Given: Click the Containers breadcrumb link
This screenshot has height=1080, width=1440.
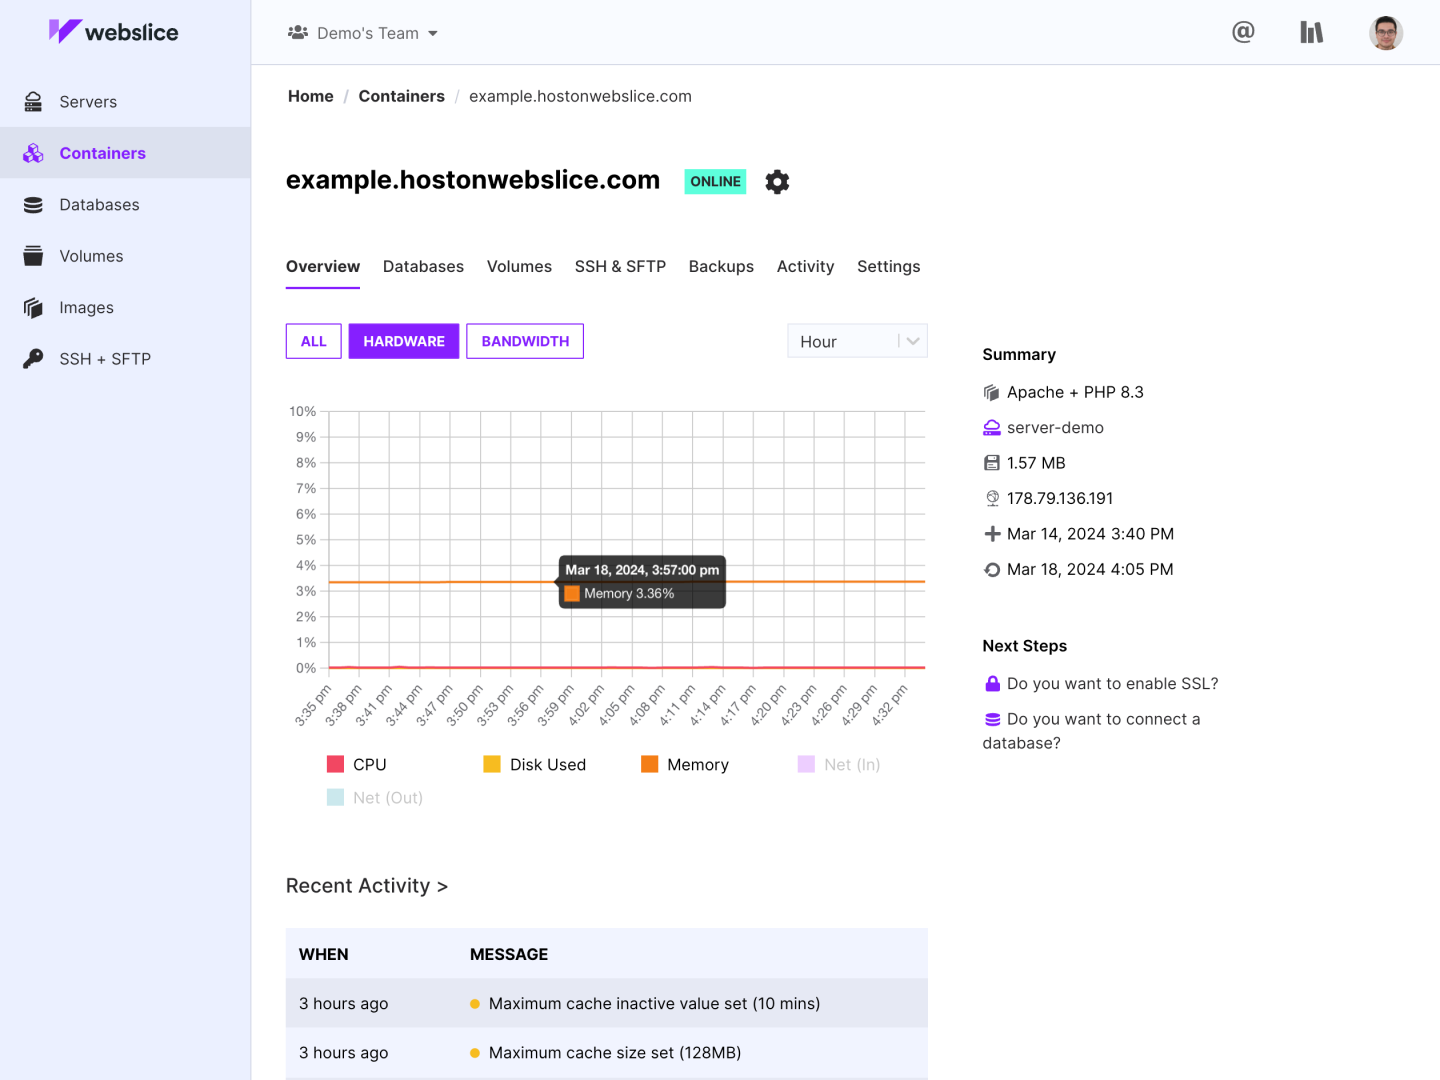Looking at the screenshot, I should click(401, 96).
